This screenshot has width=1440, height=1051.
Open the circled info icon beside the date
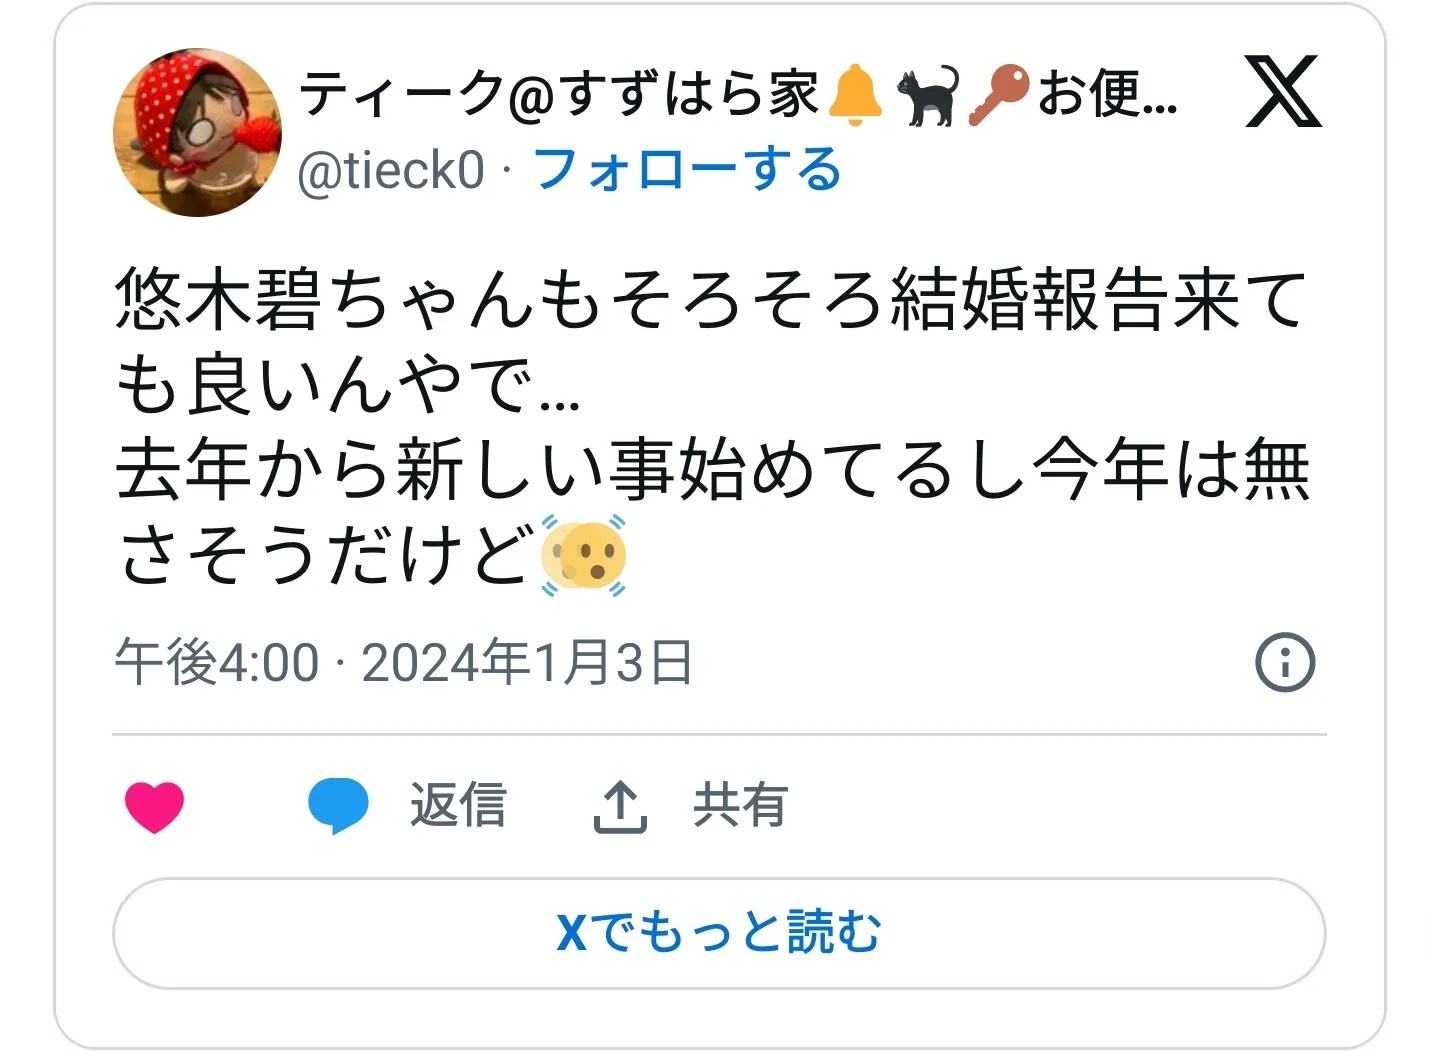(x=1285, y=662)
